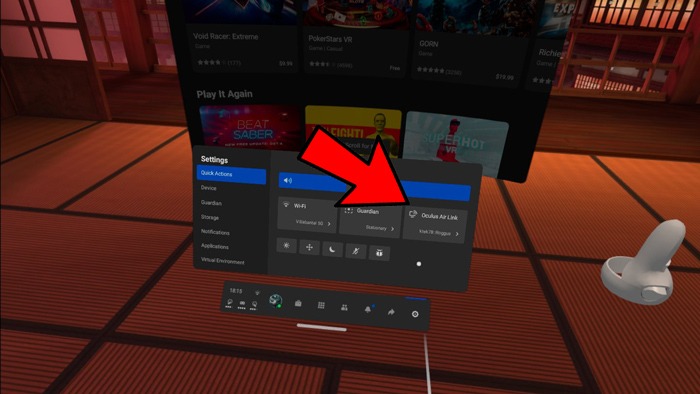Screen dimensions: 700x394
Task: Open the Oculus Air Link tile
Action: (435, 225)
